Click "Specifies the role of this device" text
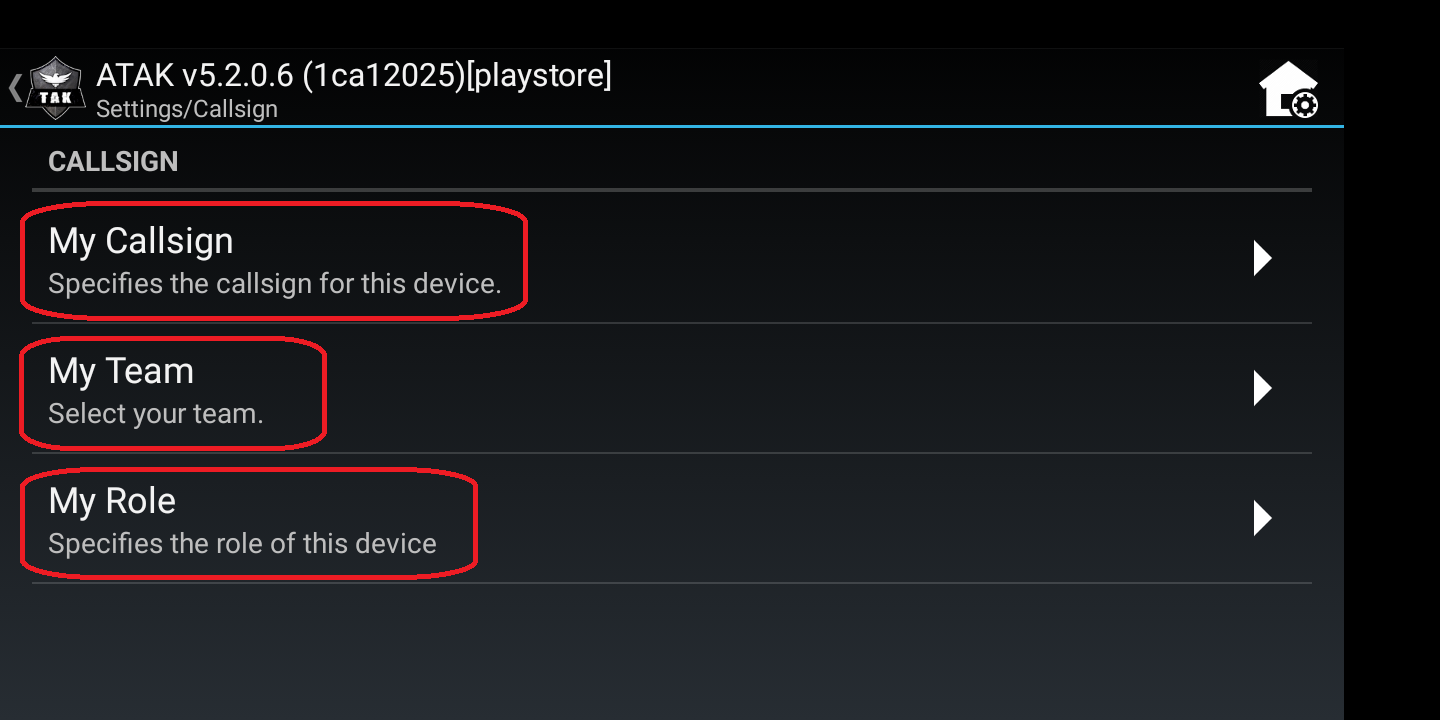Screen dimensions: 1440x720 coord(242,544)
